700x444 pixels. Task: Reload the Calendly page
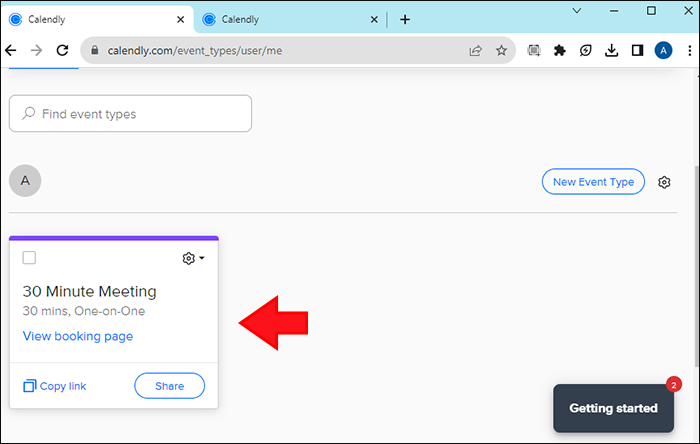[62, 50]
